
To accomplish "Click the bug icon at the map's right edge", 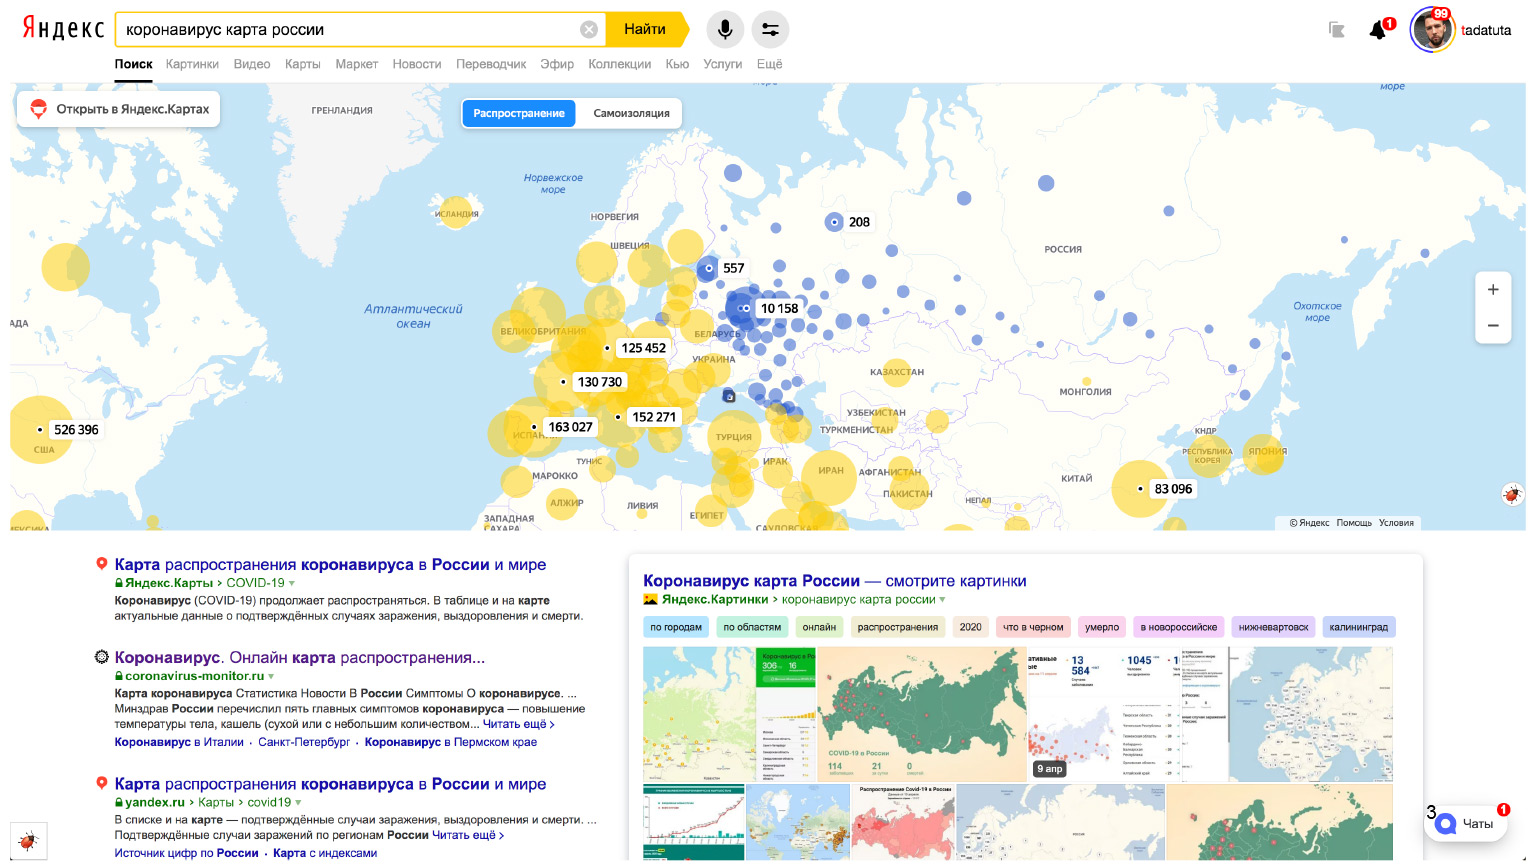I will (x=1513, y=493).
